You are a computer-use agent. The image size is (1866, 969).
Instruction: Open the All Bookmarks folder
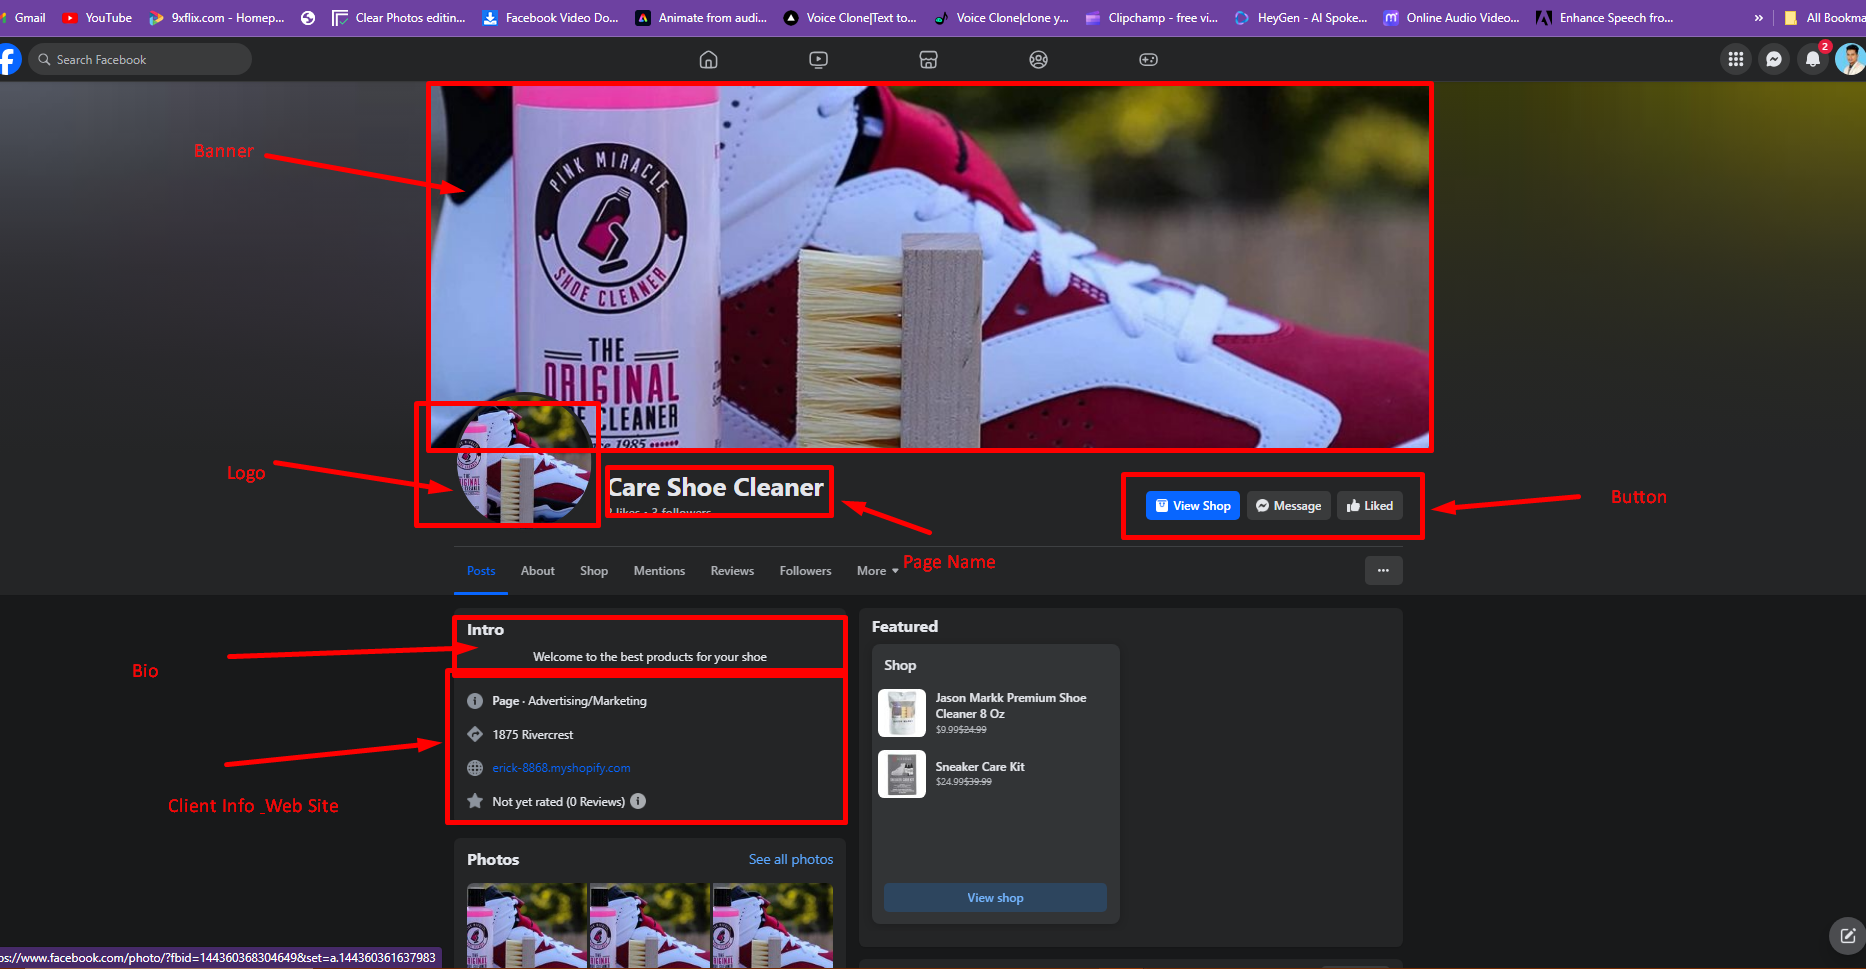click(1825, 18)
